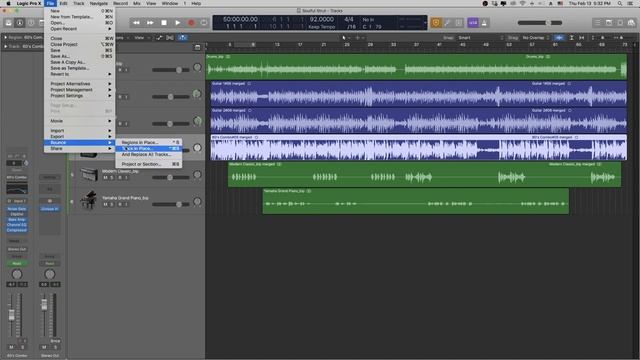Click the EQ thumbnail on channel strip
640x360 pixels.
click(x=17, y=189)
